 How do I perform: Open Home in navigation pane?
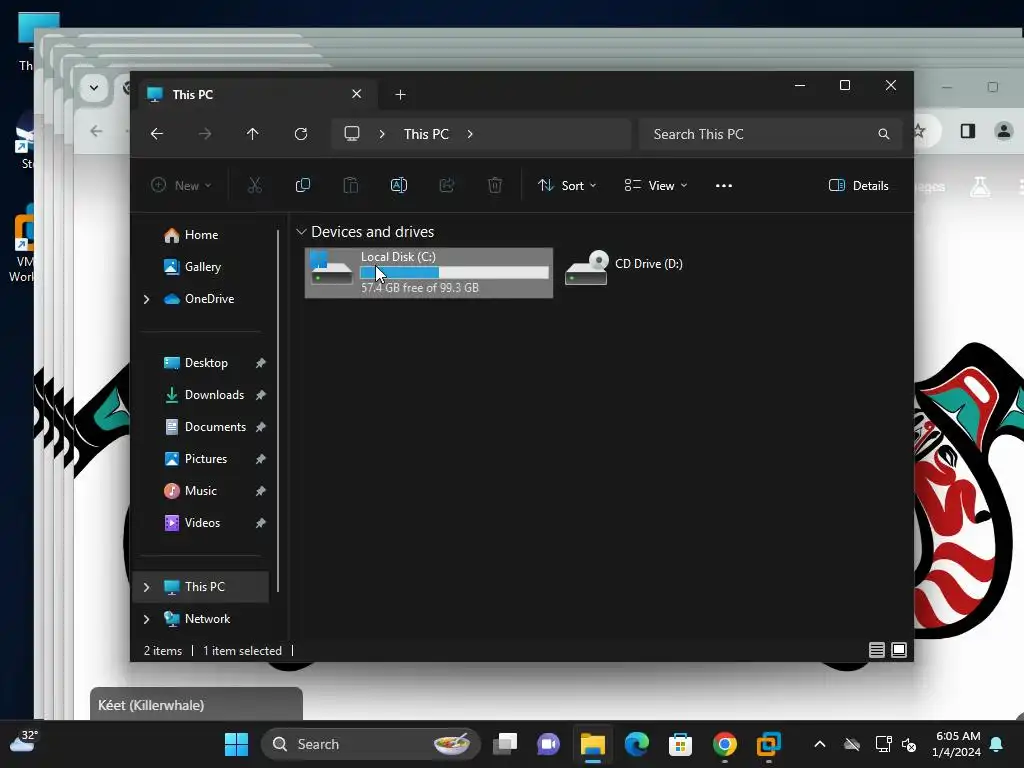pos(200,235)
